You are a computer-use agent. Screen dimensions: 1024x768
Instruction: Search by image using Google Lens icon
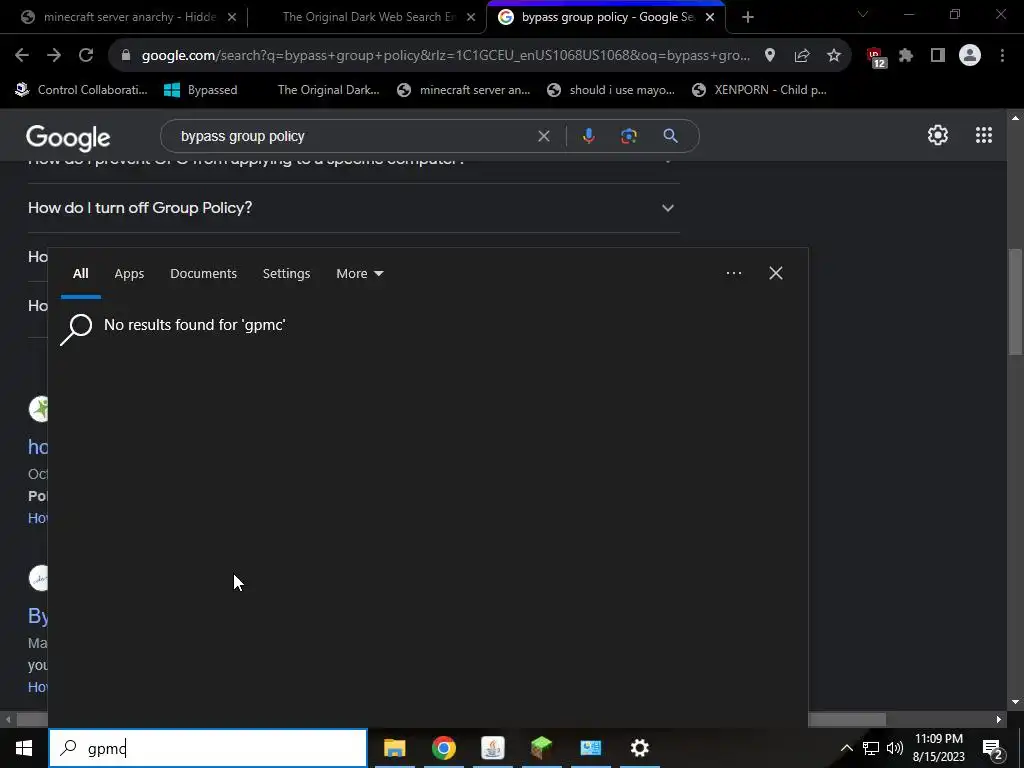(x=629, y=136)
